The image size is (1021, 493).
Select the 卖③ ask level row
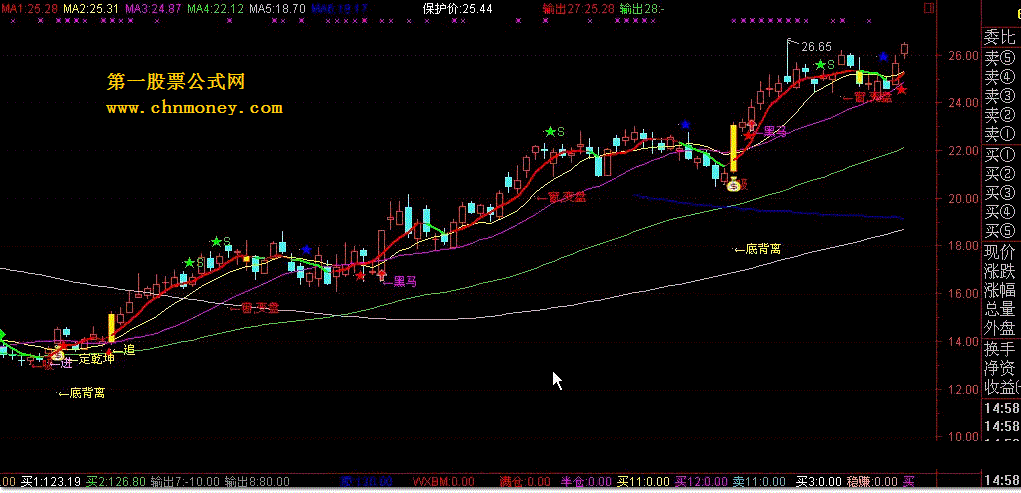coord(1000,96)
